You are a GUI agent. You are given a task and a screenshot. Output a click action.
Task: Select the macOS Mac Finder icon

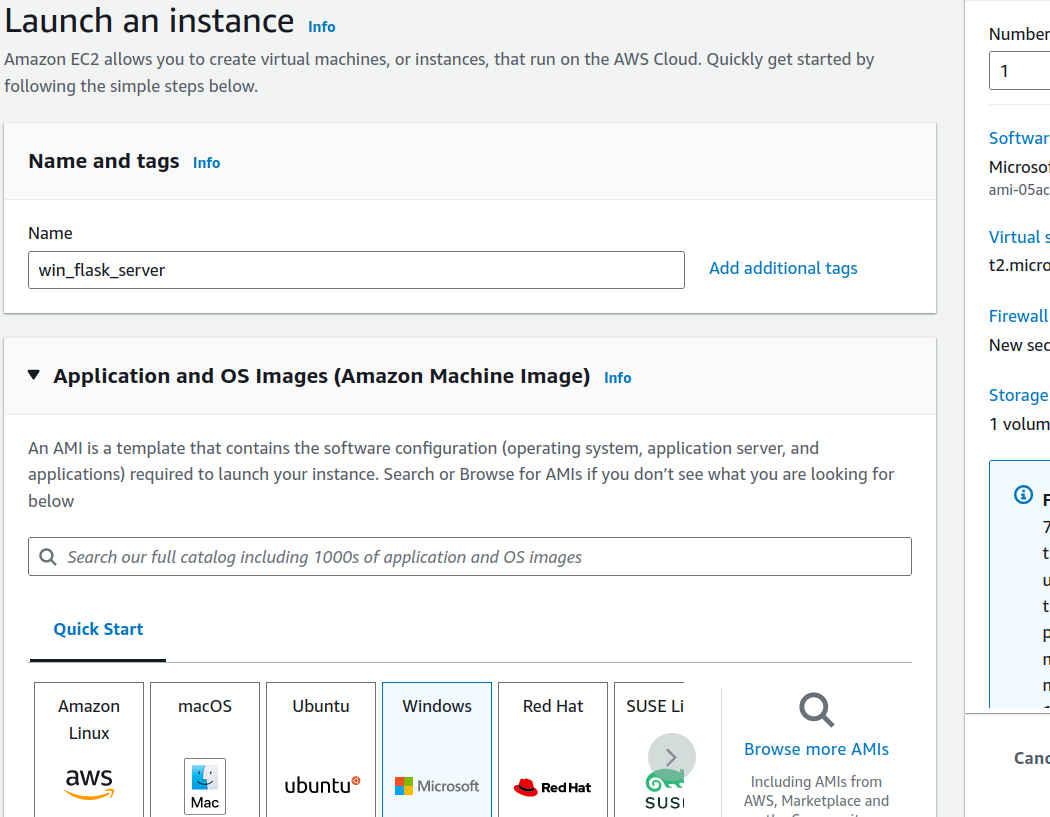205,786
